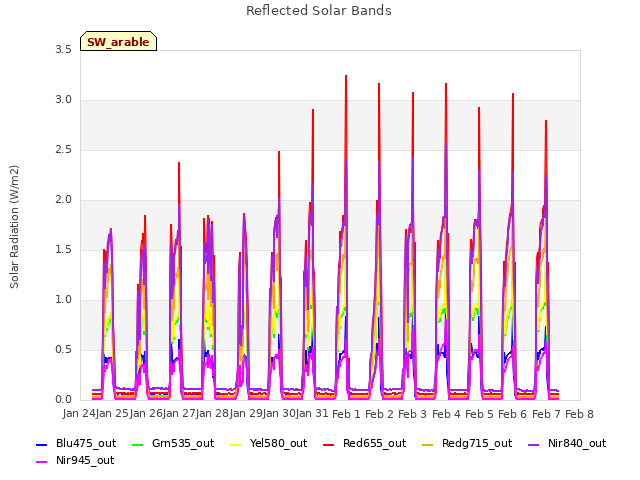Screen dimensions: 640x480
Task: Click the Jan 31 x-axis date label
Action: tap(313, 414)
